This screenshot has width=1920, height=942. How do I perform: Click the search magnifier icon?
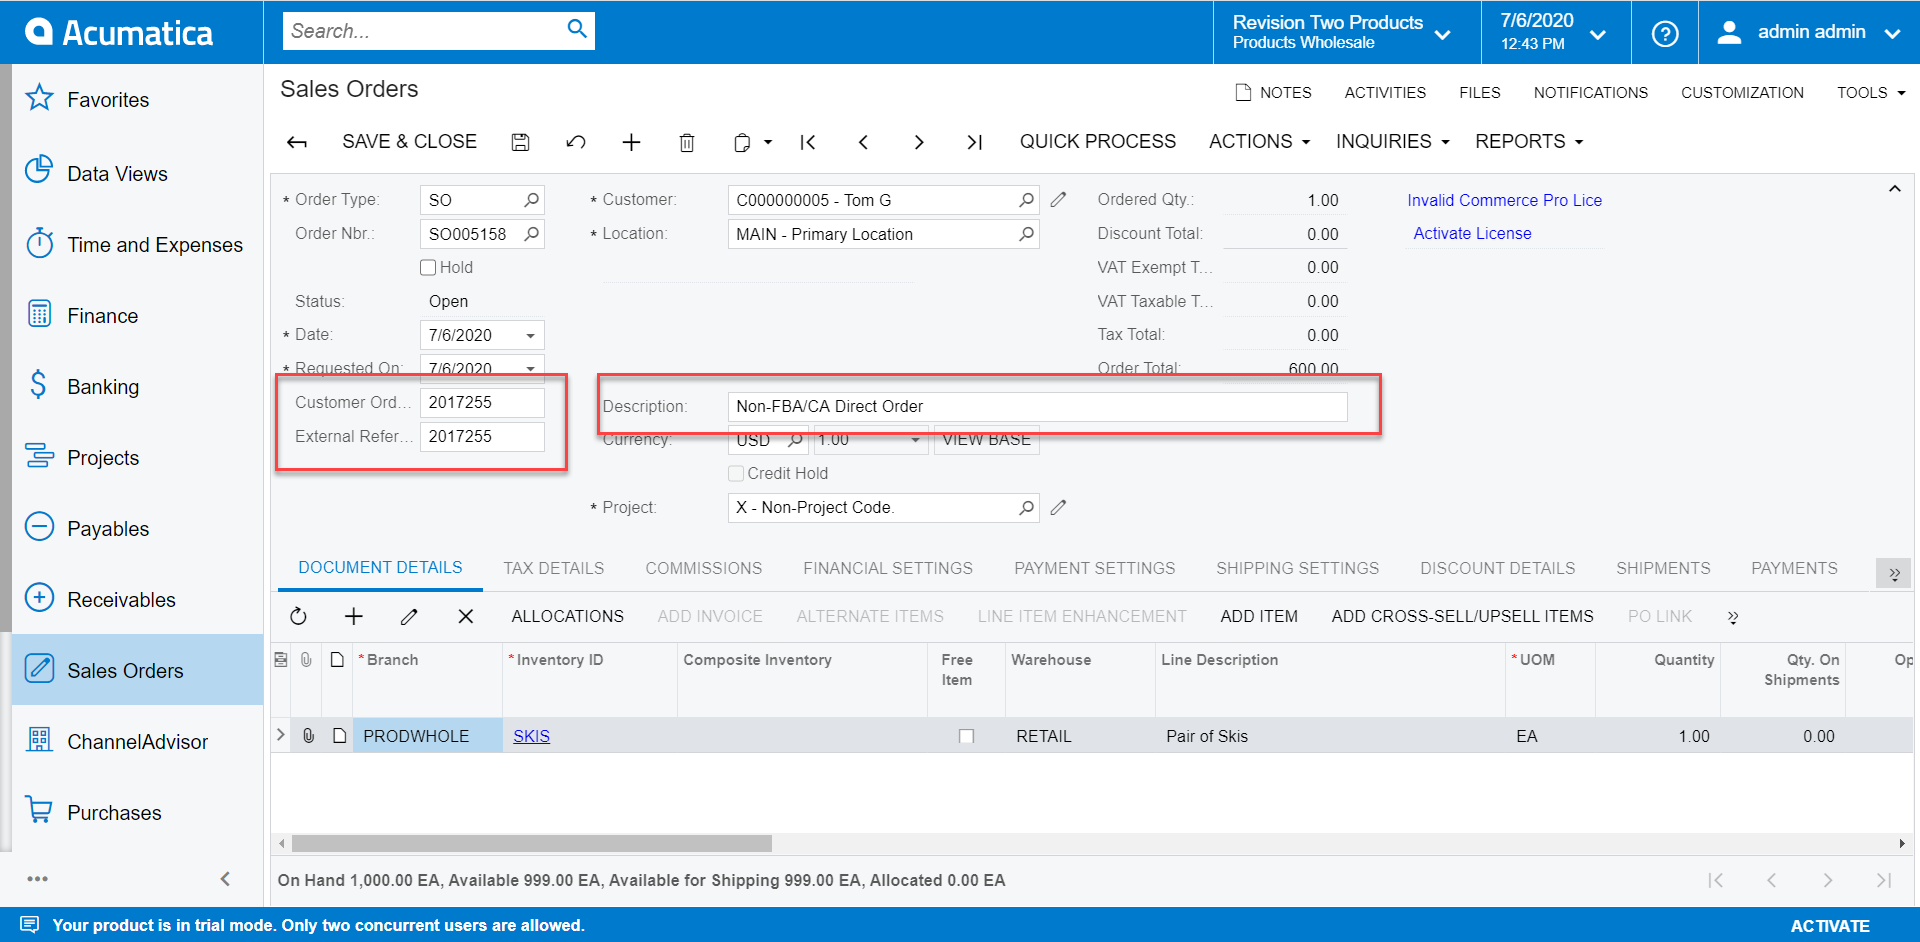click(x=577, y=29)
